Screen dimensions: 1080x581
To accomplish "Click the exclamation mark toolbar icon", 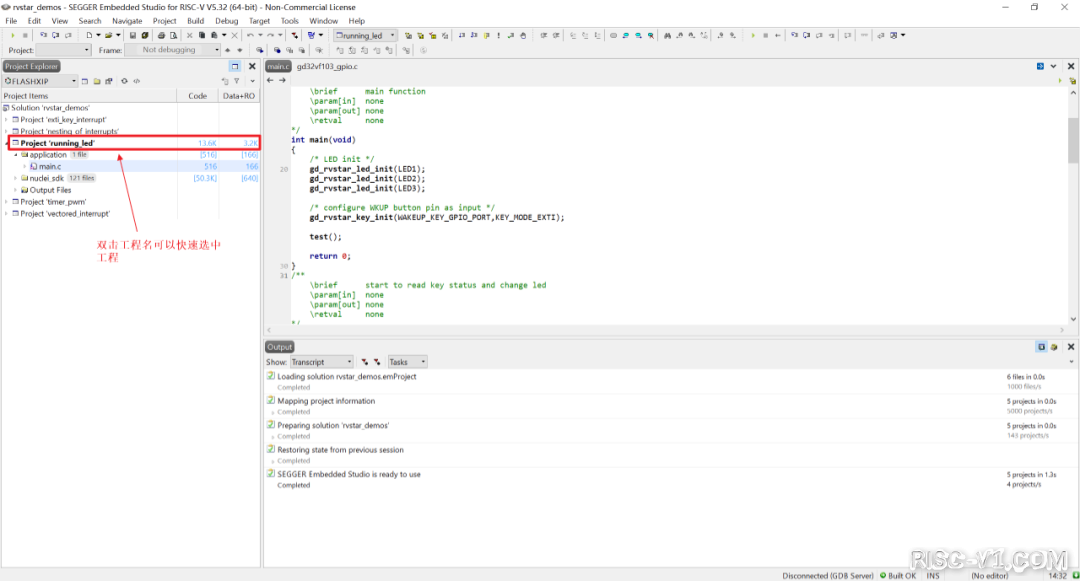I will point(499,35).
